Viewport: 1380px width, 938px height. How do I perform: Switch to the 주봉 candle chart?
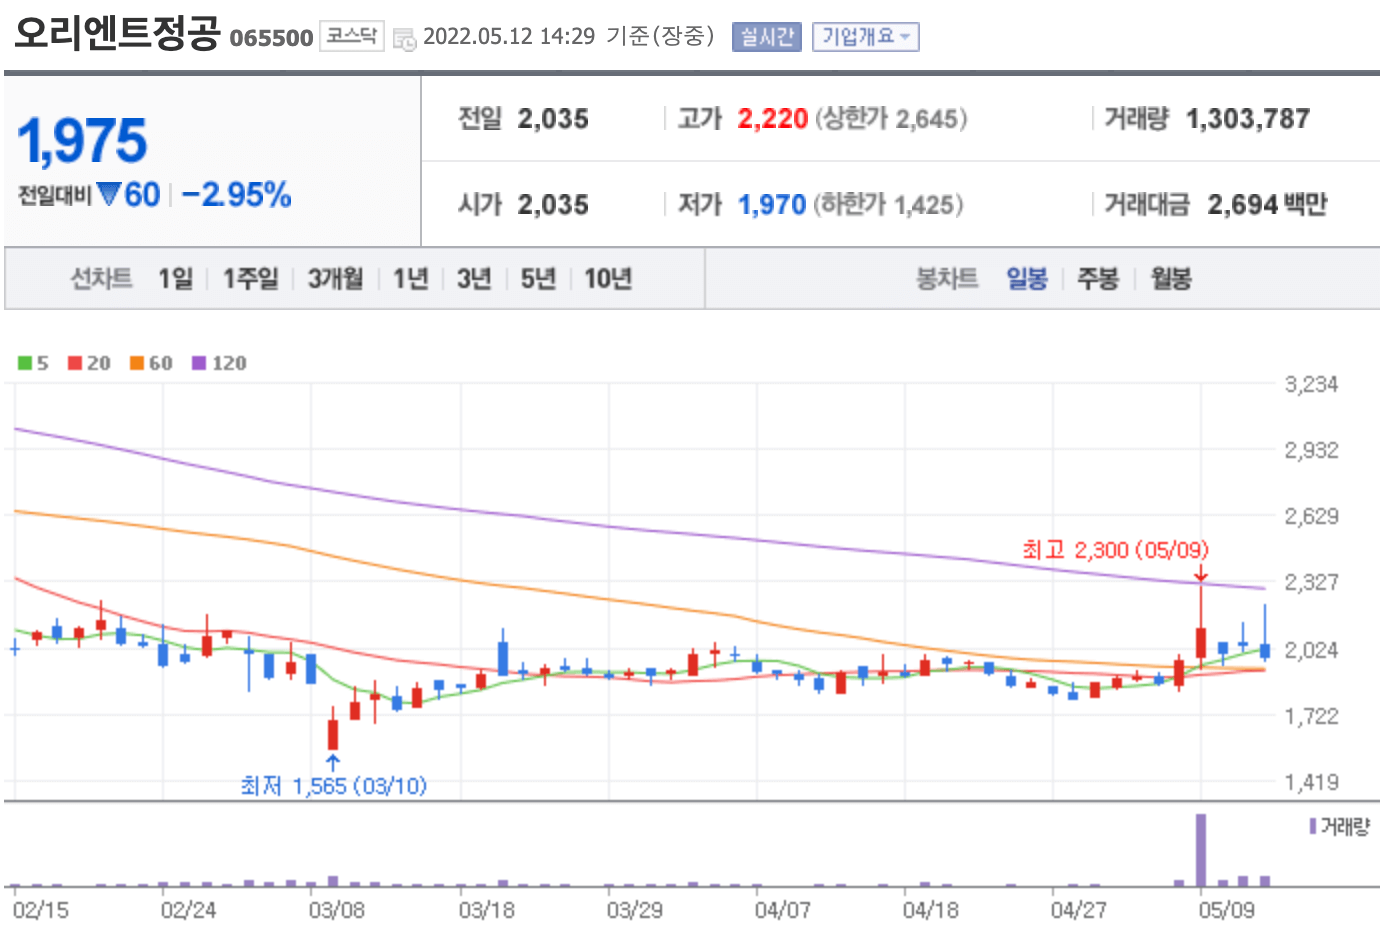click(1098, 278)
